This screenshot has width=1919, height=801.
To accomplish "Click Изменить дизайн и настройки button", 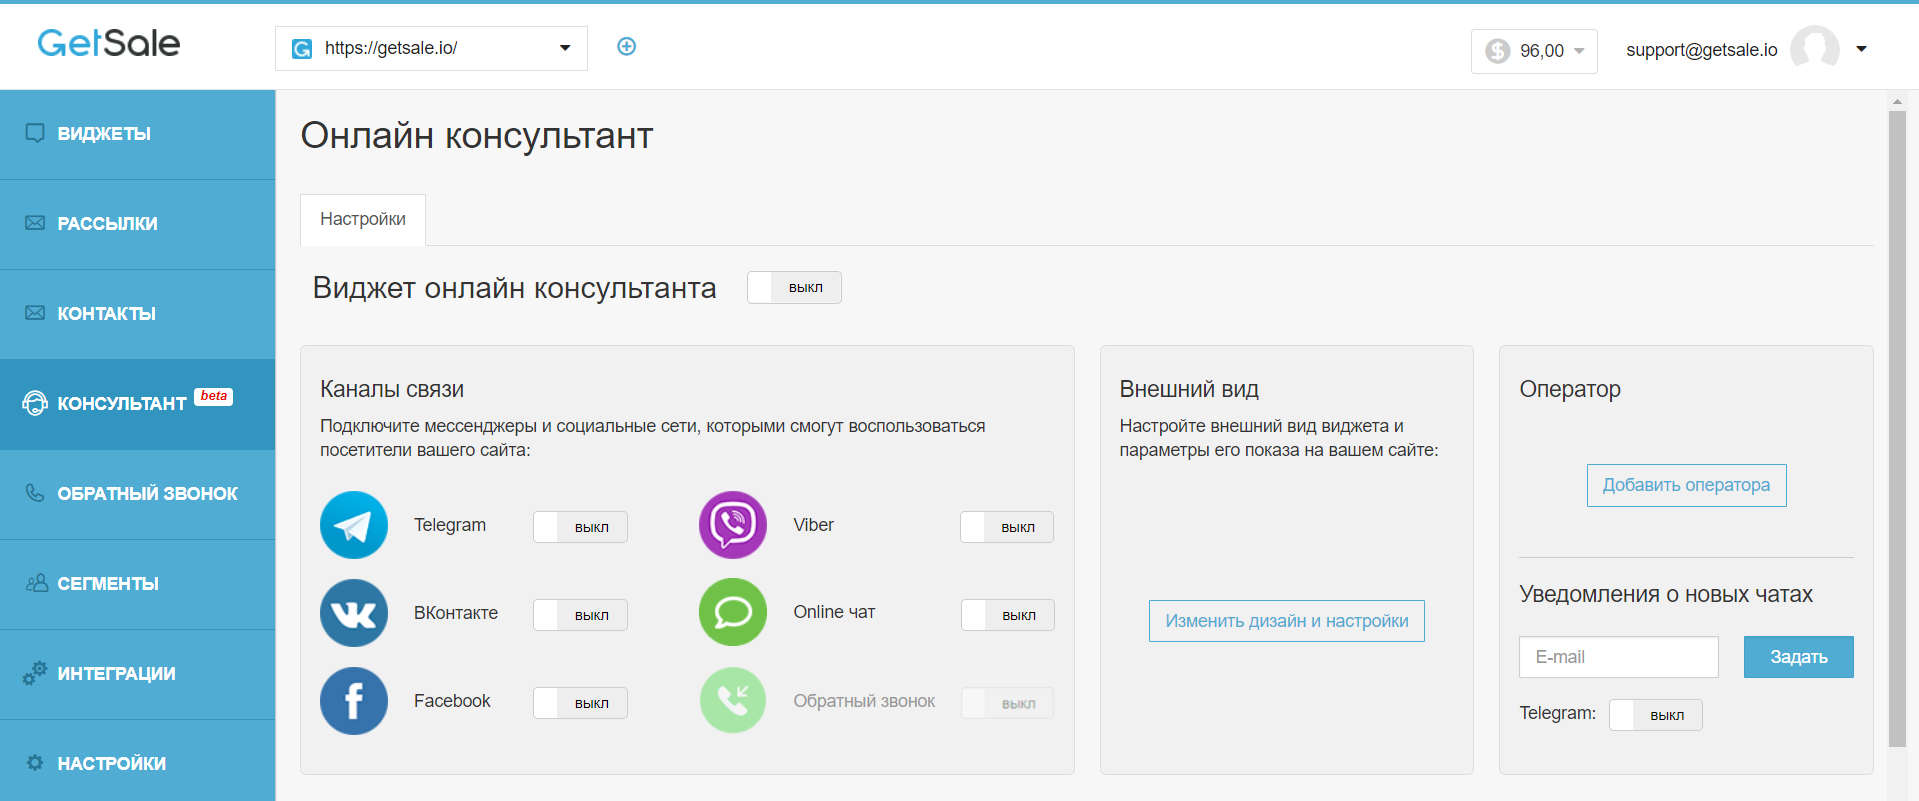I will point(1286,621).
